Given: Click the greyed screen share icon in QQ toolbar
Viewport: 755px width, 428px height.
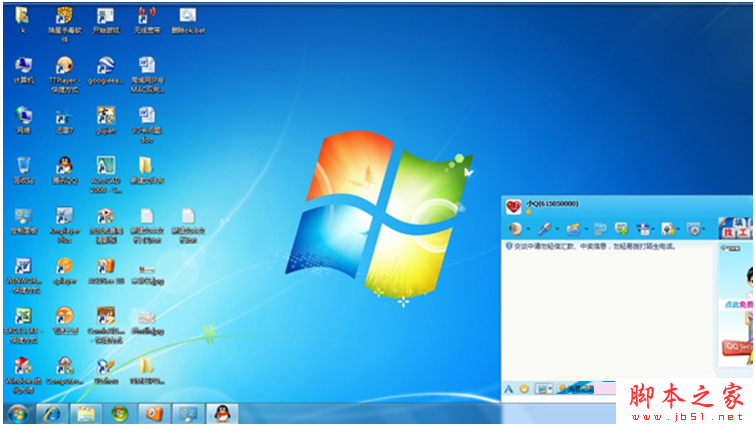Looking at the screenshot, I should coord(600,229).
